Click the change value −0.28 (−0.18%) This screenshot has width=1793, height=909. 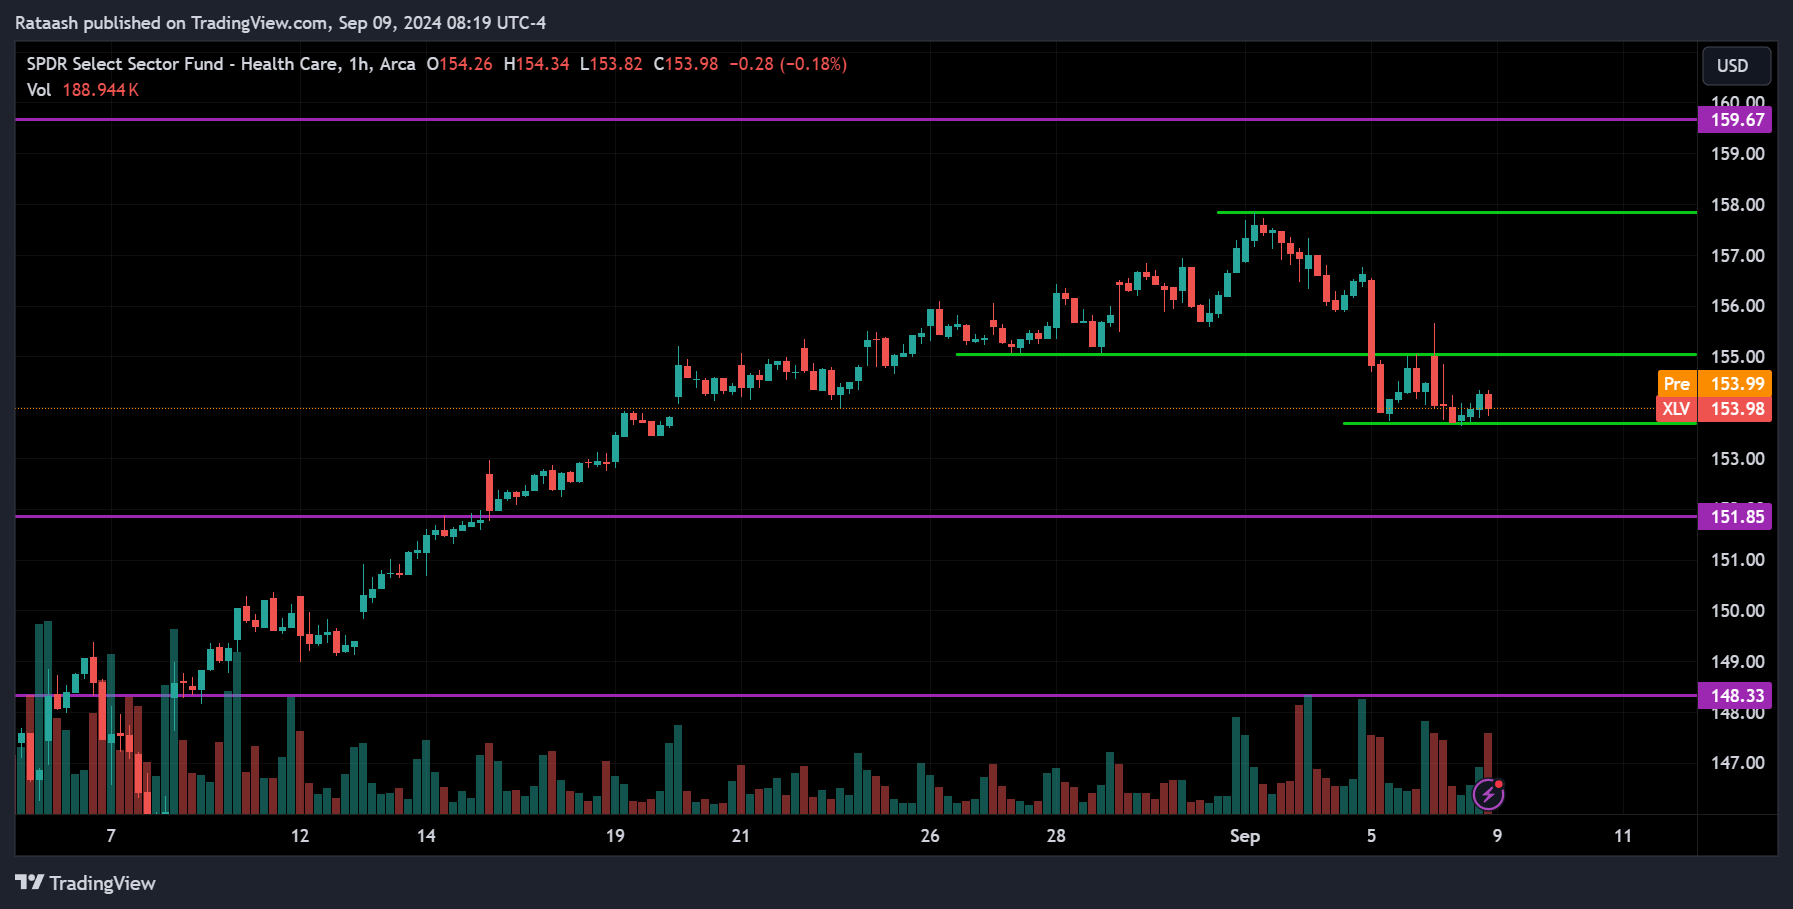[788, 64]
